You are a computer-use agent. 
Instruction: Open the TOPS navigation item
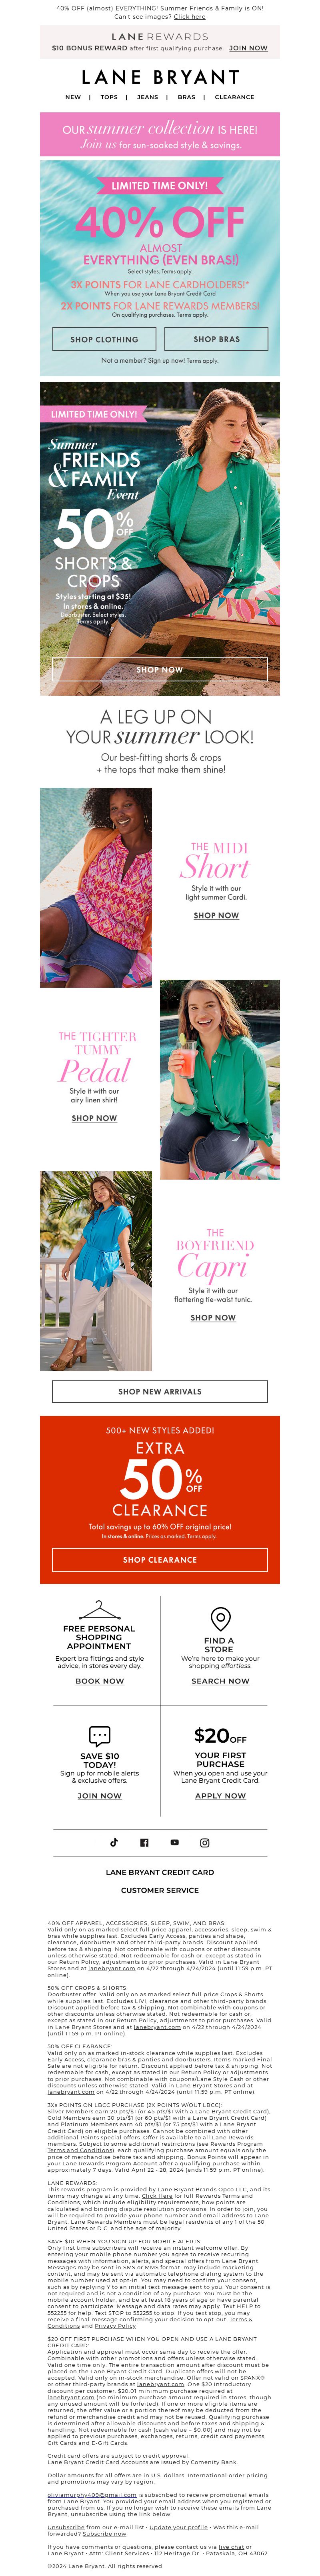tap(109, 98)
